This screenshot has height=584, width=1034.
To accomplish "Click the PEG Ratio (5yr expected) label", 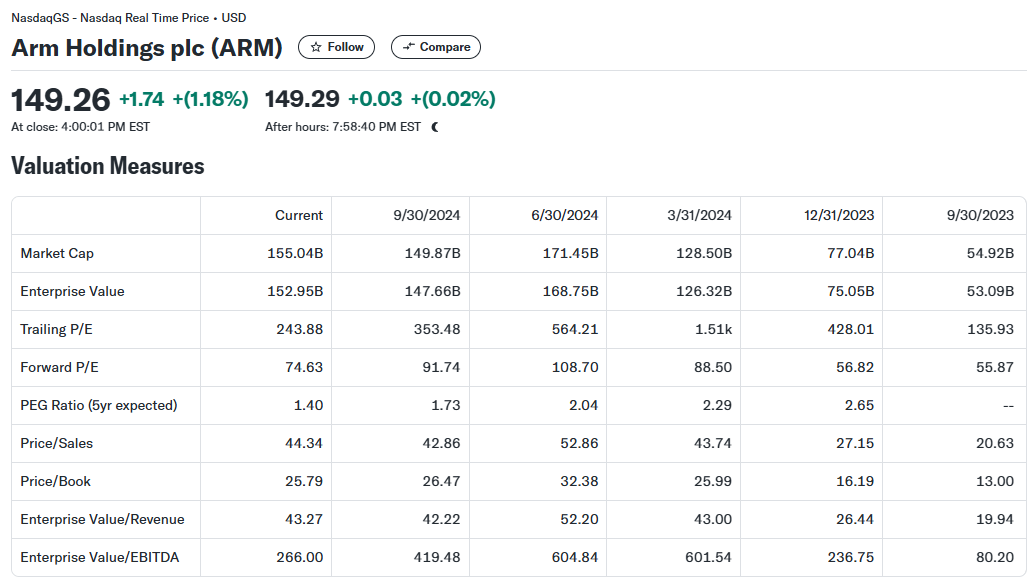I will point(99,405).
